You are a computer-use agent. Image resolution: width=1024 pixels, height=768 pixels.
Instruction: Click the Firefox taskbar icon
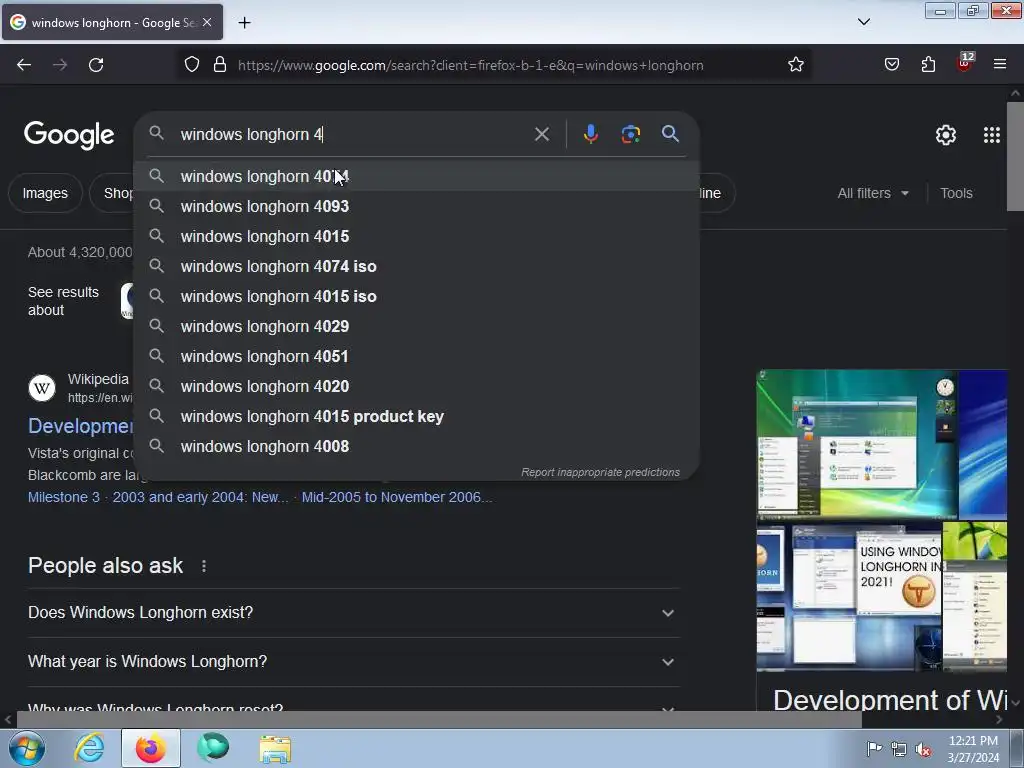pos(150,748)
